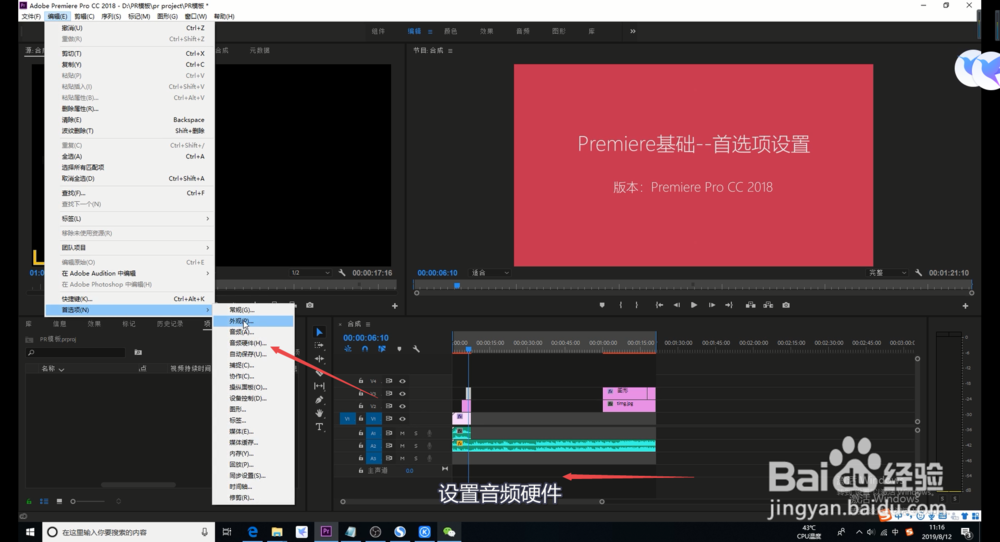Choose 外观(P)... in preferences submenu
The image size is (1000, 542).
point(253,321)
